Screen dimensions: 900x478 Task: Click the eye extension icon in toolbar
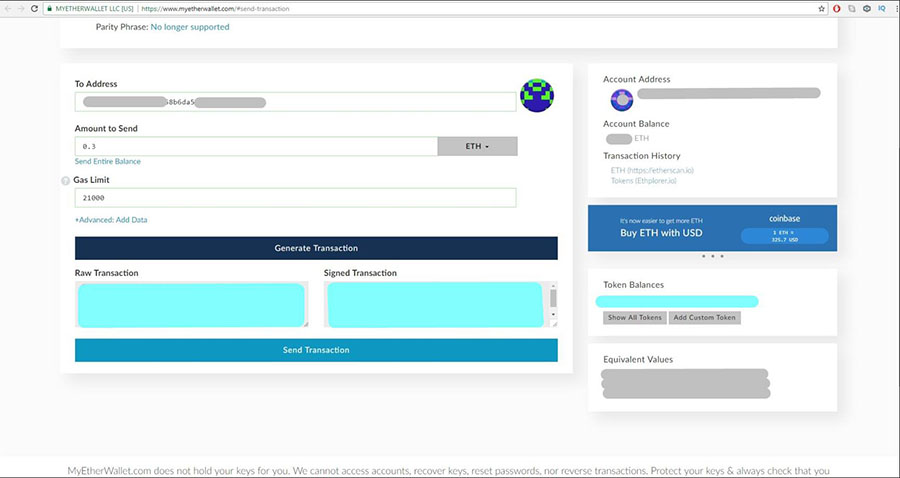(867, 9)
